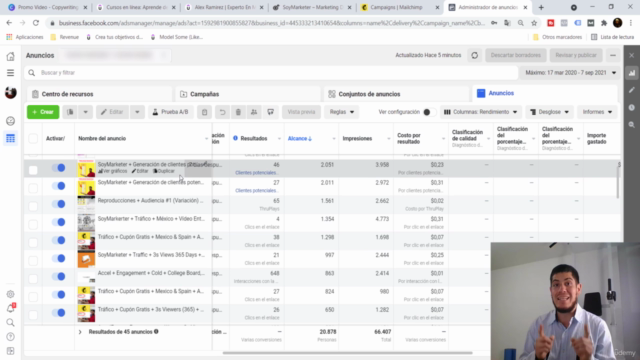Expand the Resultados de 45 anuncios row
This screenshot has height=360, width=640.
tap(80, 332)
